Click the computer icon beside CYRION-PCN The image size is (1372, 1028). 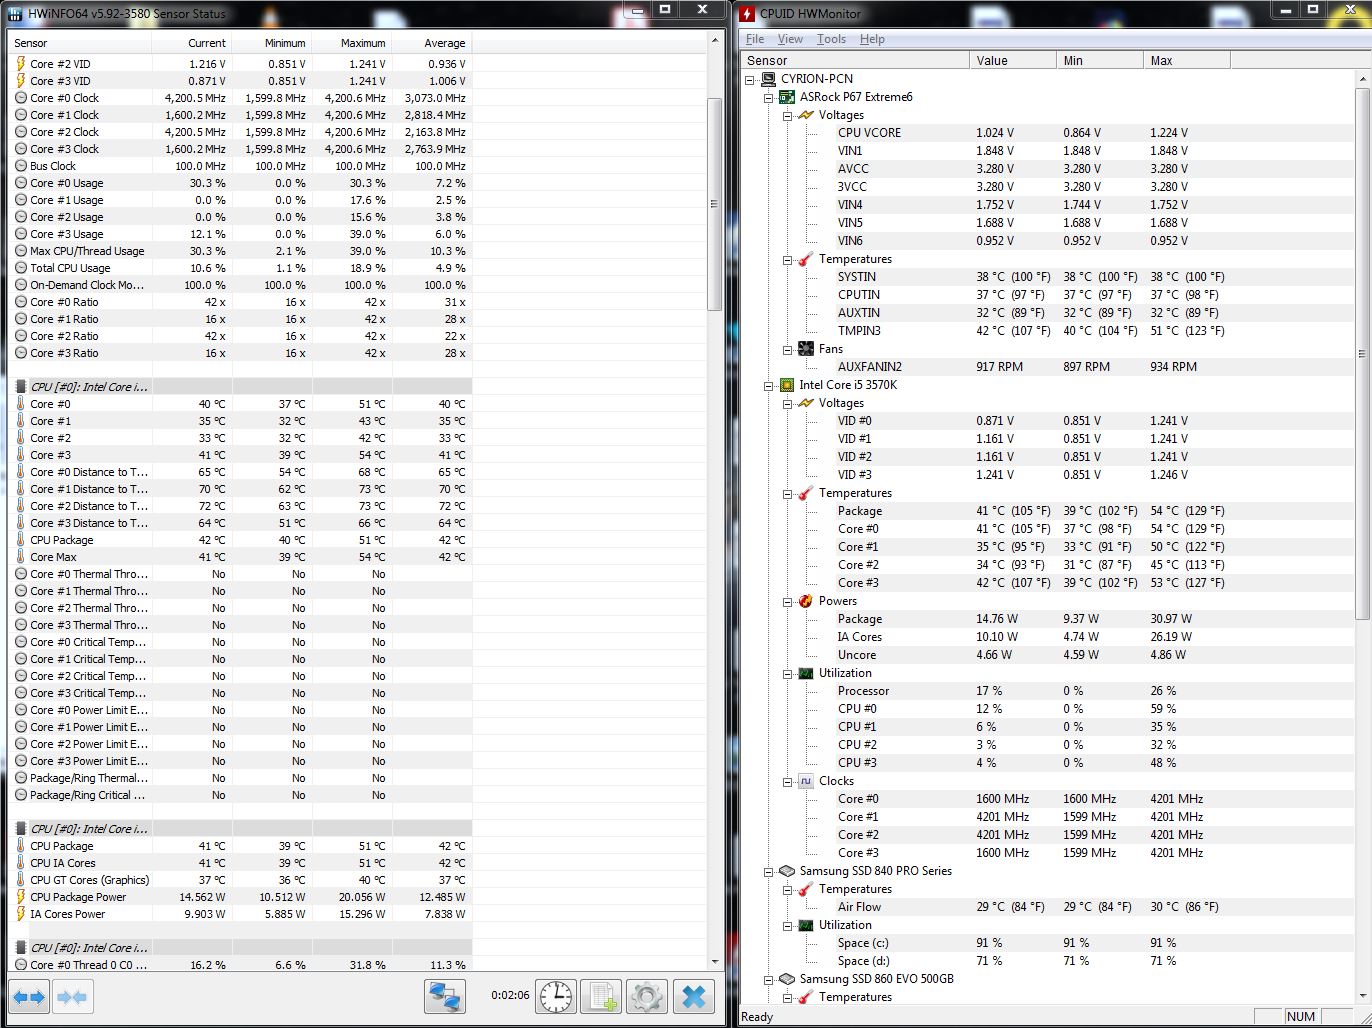[768, 79]
